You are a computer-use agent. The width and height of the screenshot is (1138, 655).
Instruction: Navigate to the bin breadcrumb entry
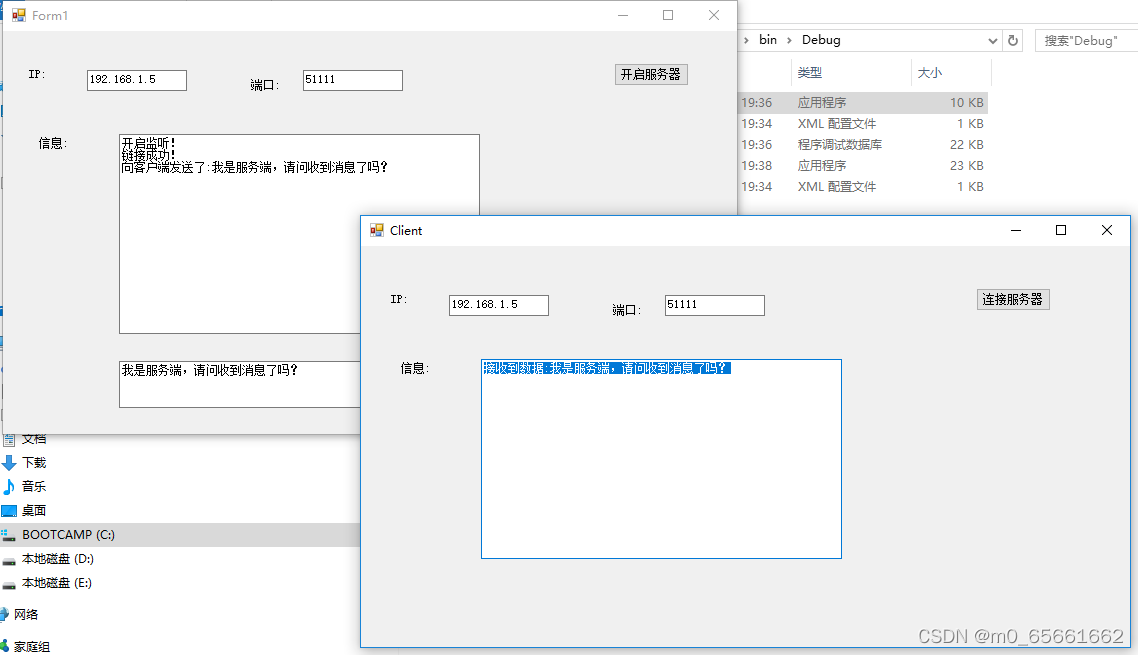(x=768, y=40)
